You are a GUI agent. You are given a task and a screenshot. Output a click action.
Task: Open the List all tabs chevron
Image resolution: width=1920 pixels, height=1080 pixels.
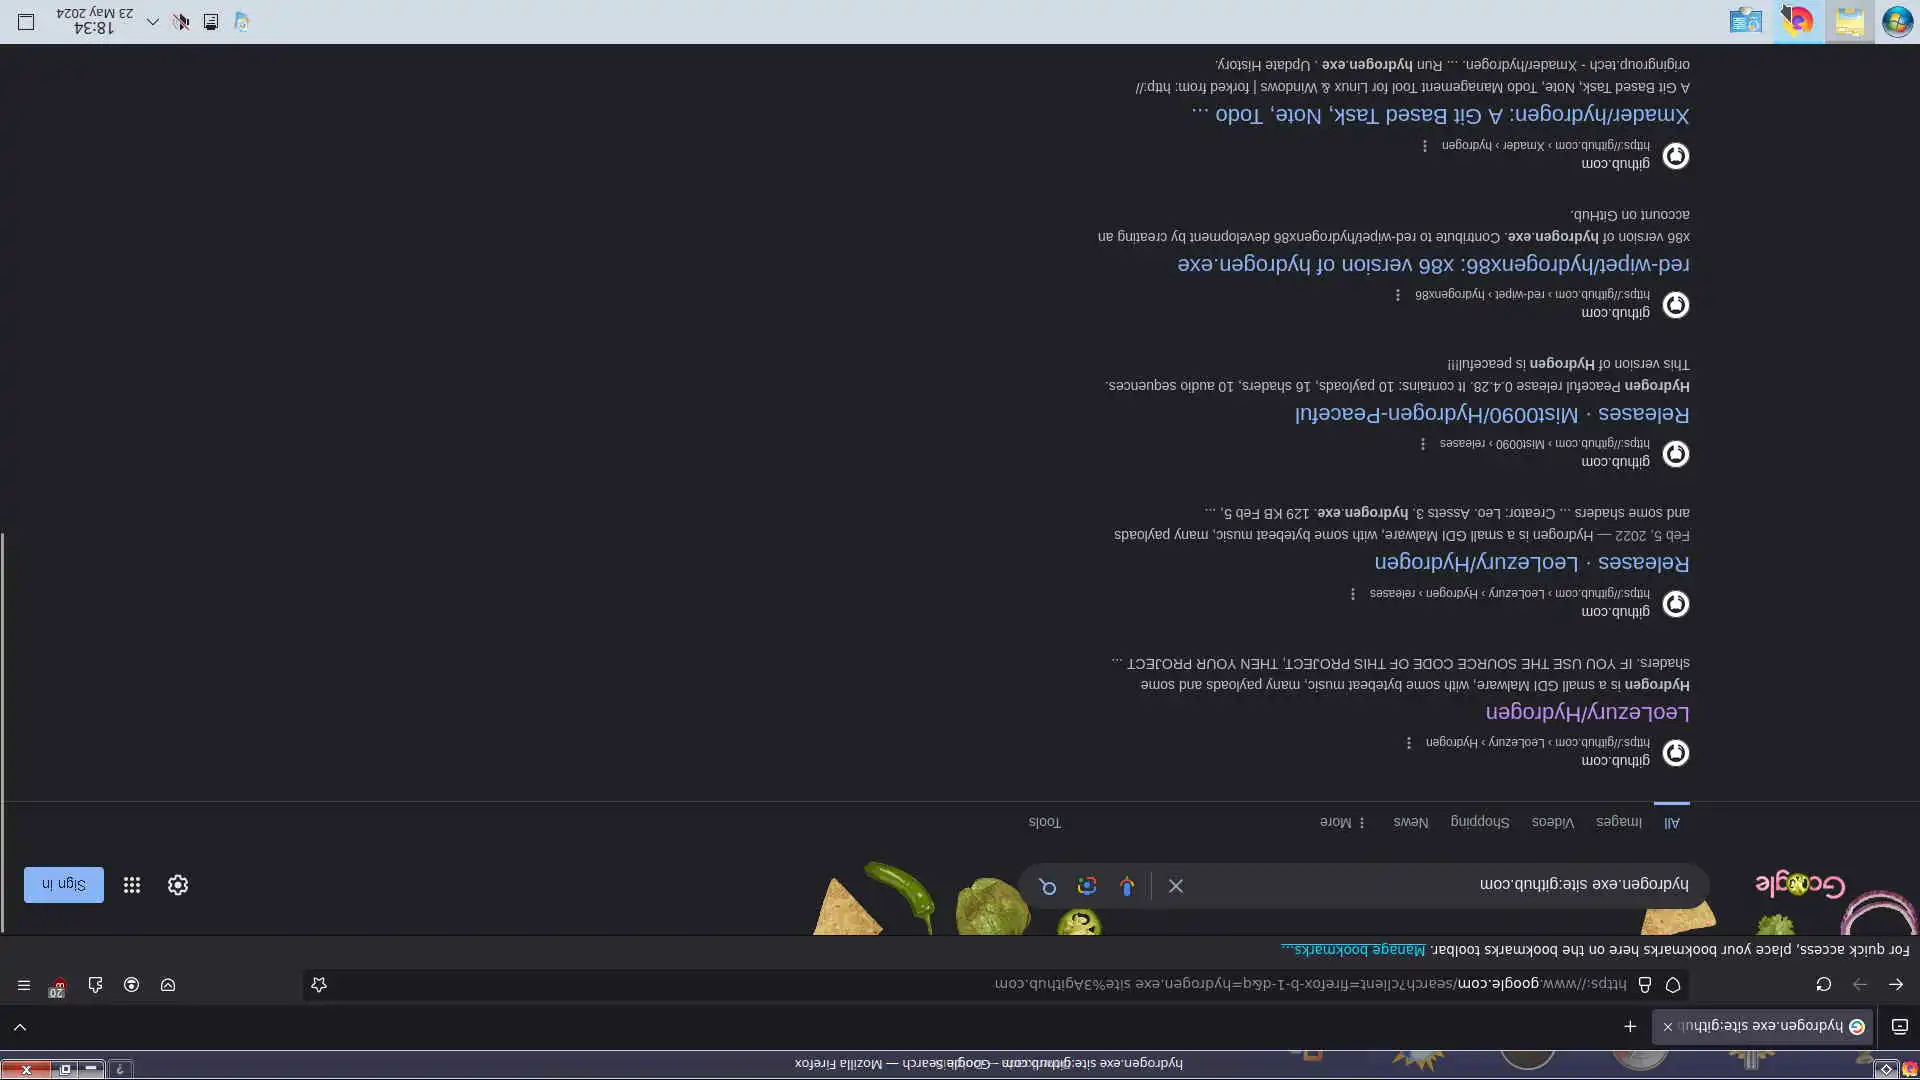click(19, 1027)
